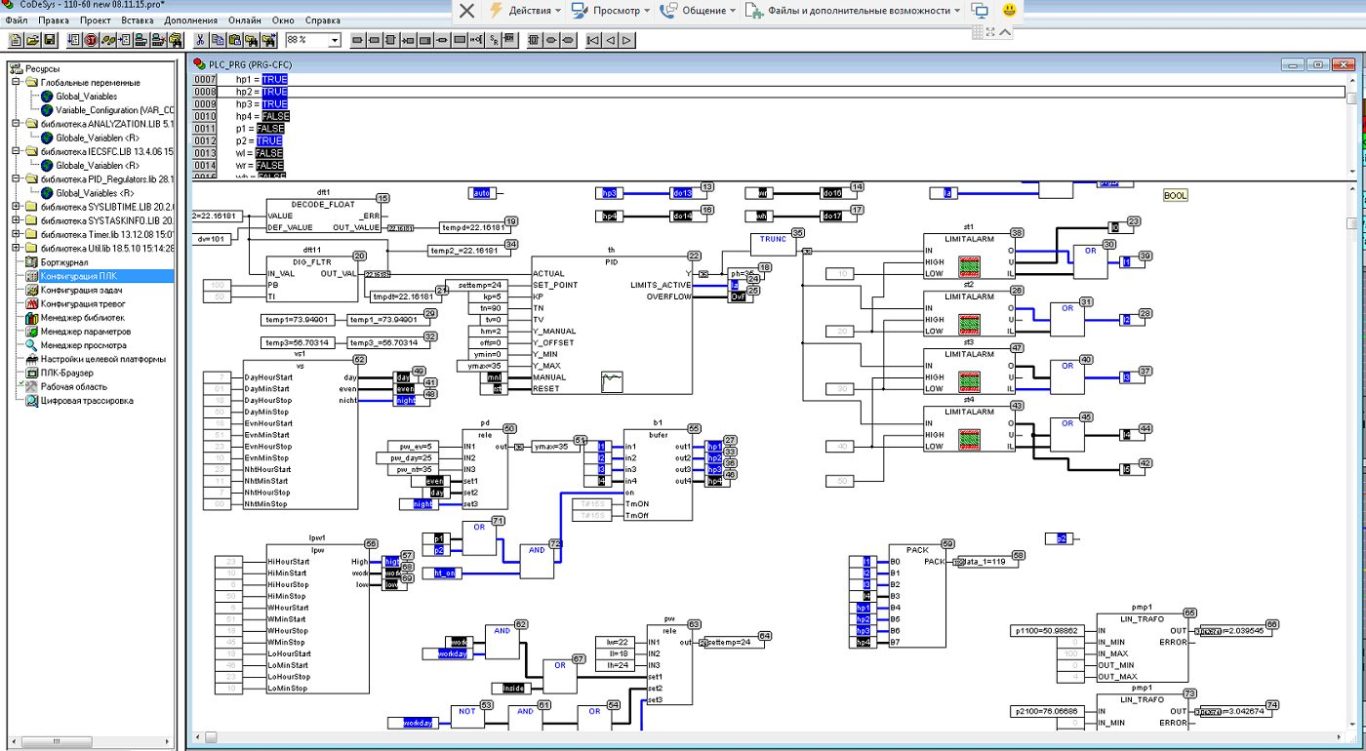Expand библиотека SYSLIBTIME.LIB tree node
This screenshot has height=751, width=1366.
click(17, 207)
